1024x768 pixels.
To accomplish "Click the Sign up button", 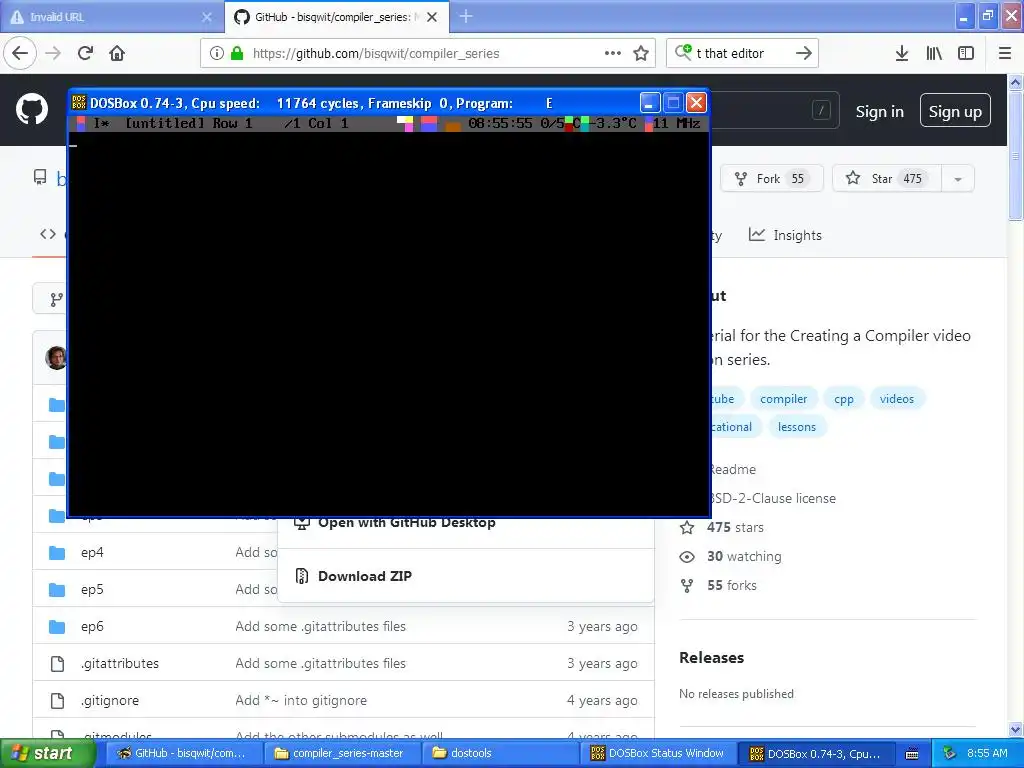I will 955,111.
